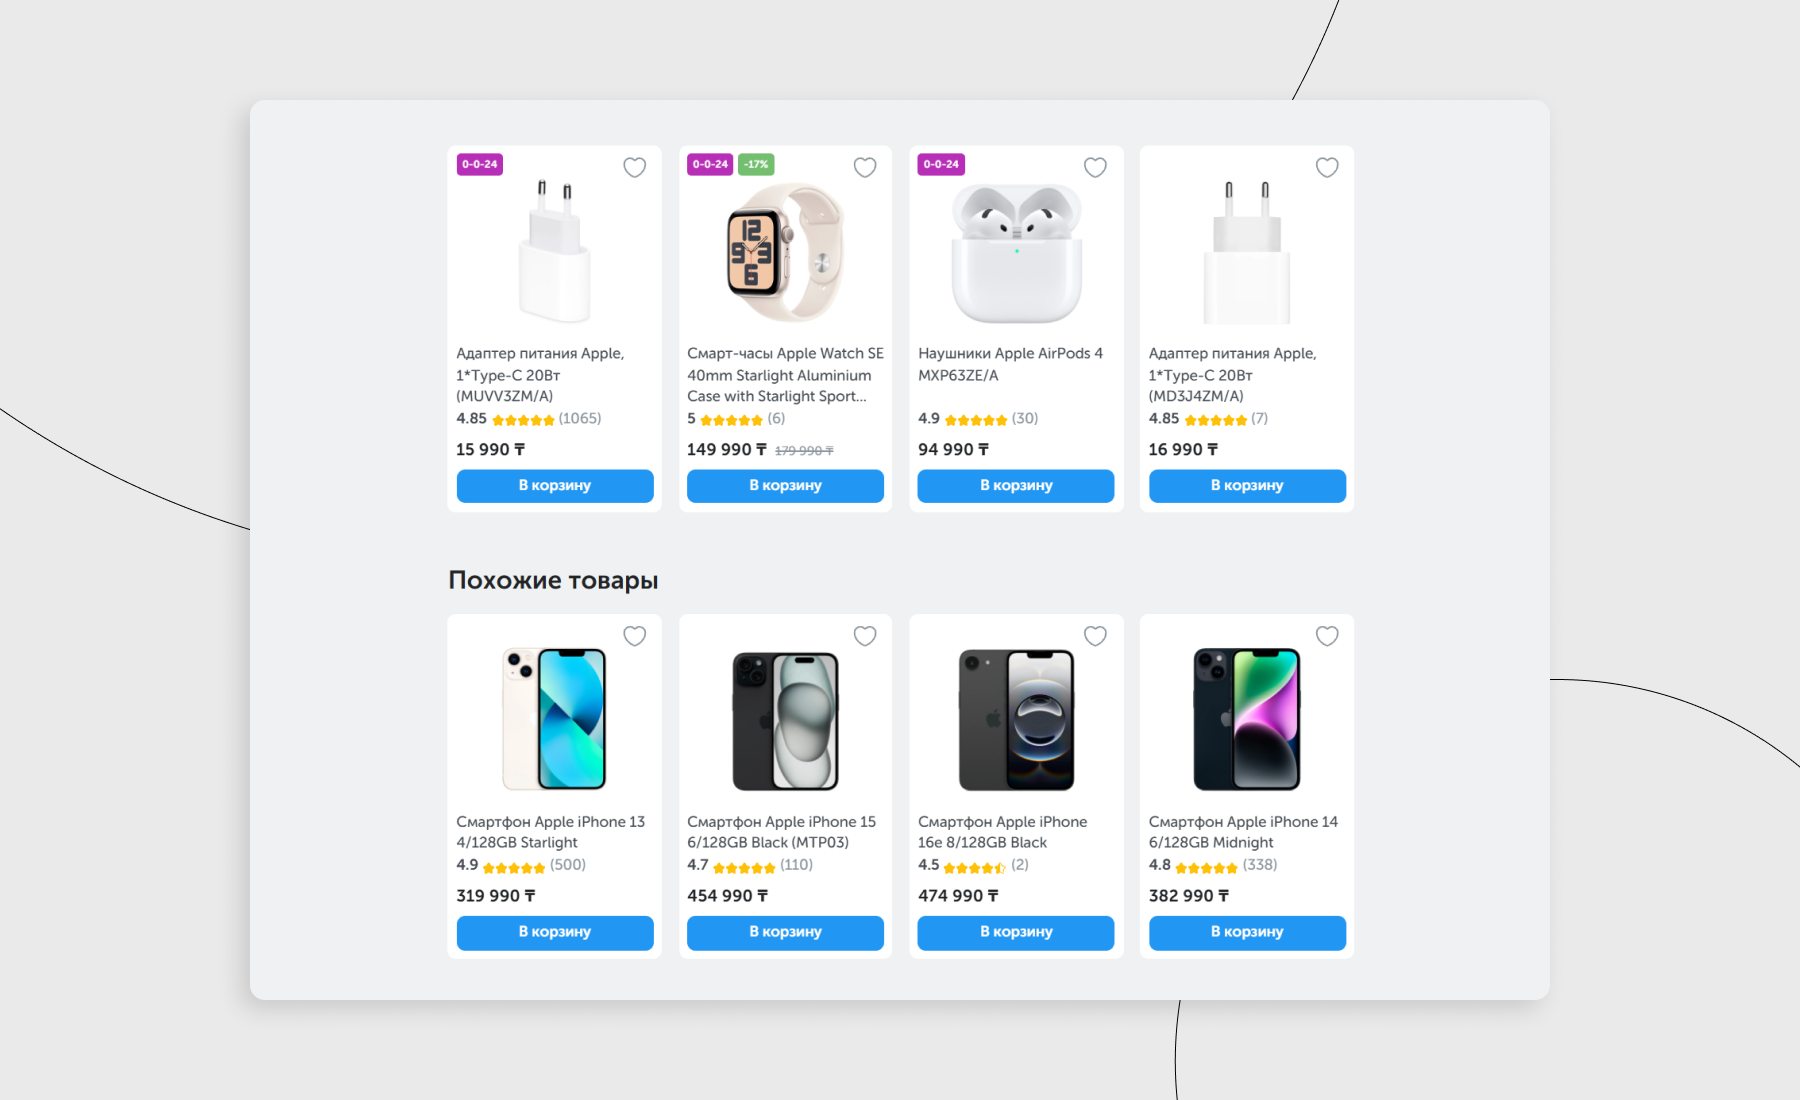The image size is (1800, 1100).
Task: Favorite the MD3J4ZM/A power adapter
Action: (1327, 167)
